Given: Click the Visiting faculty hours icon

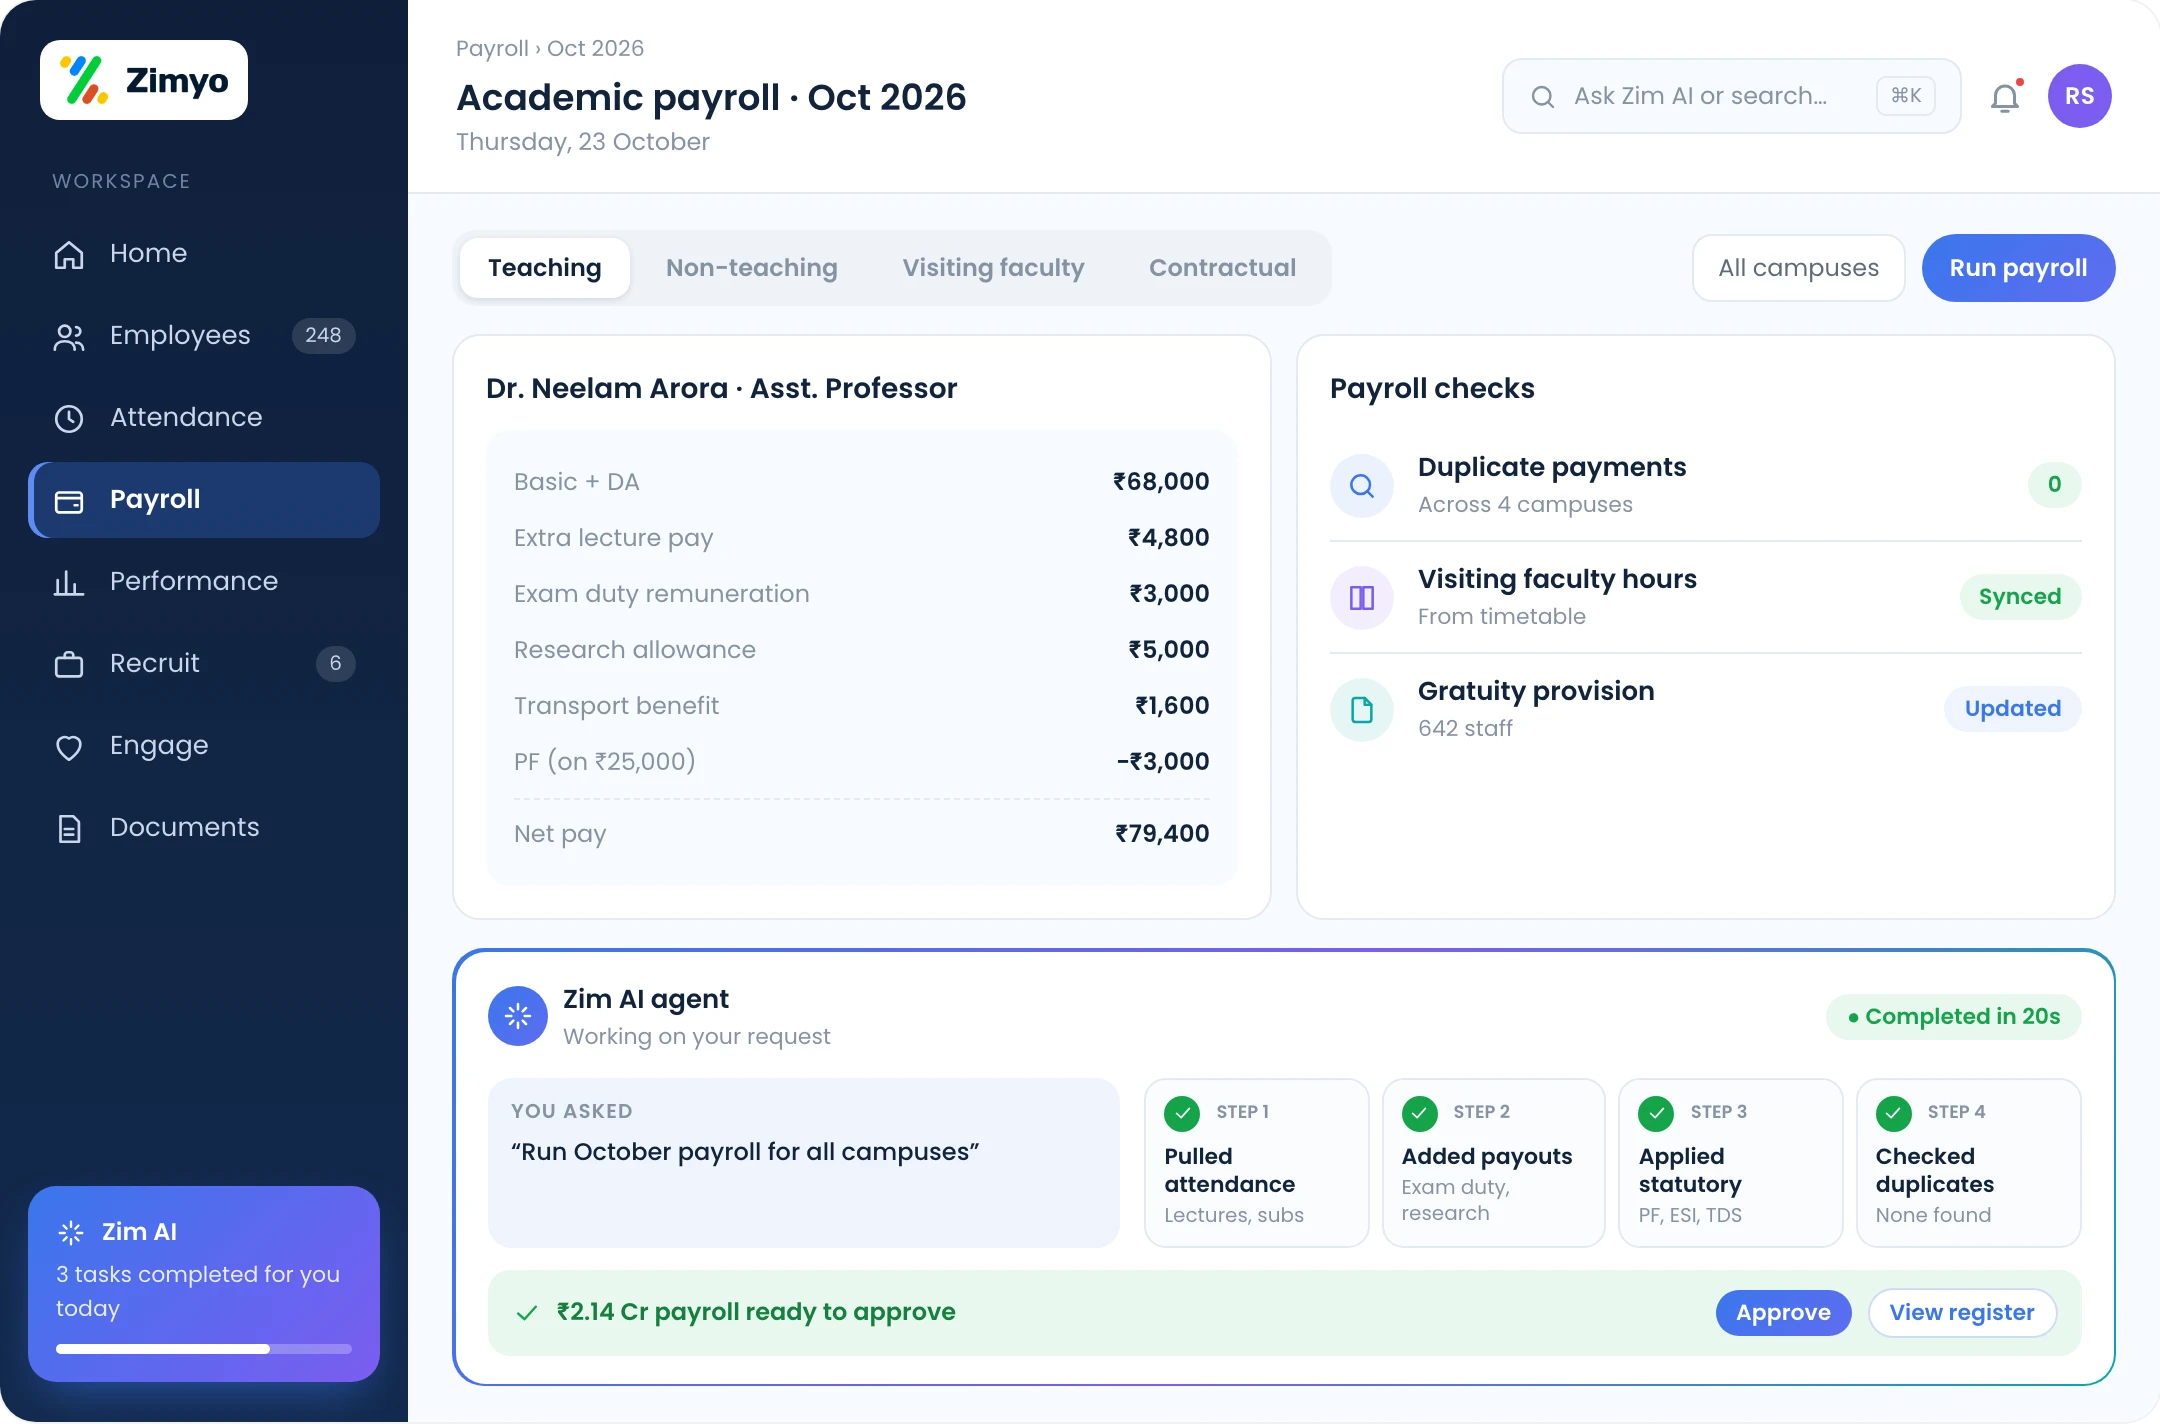Looking at the screenshot, I should pyautogui.click(x=1362, y=598).
